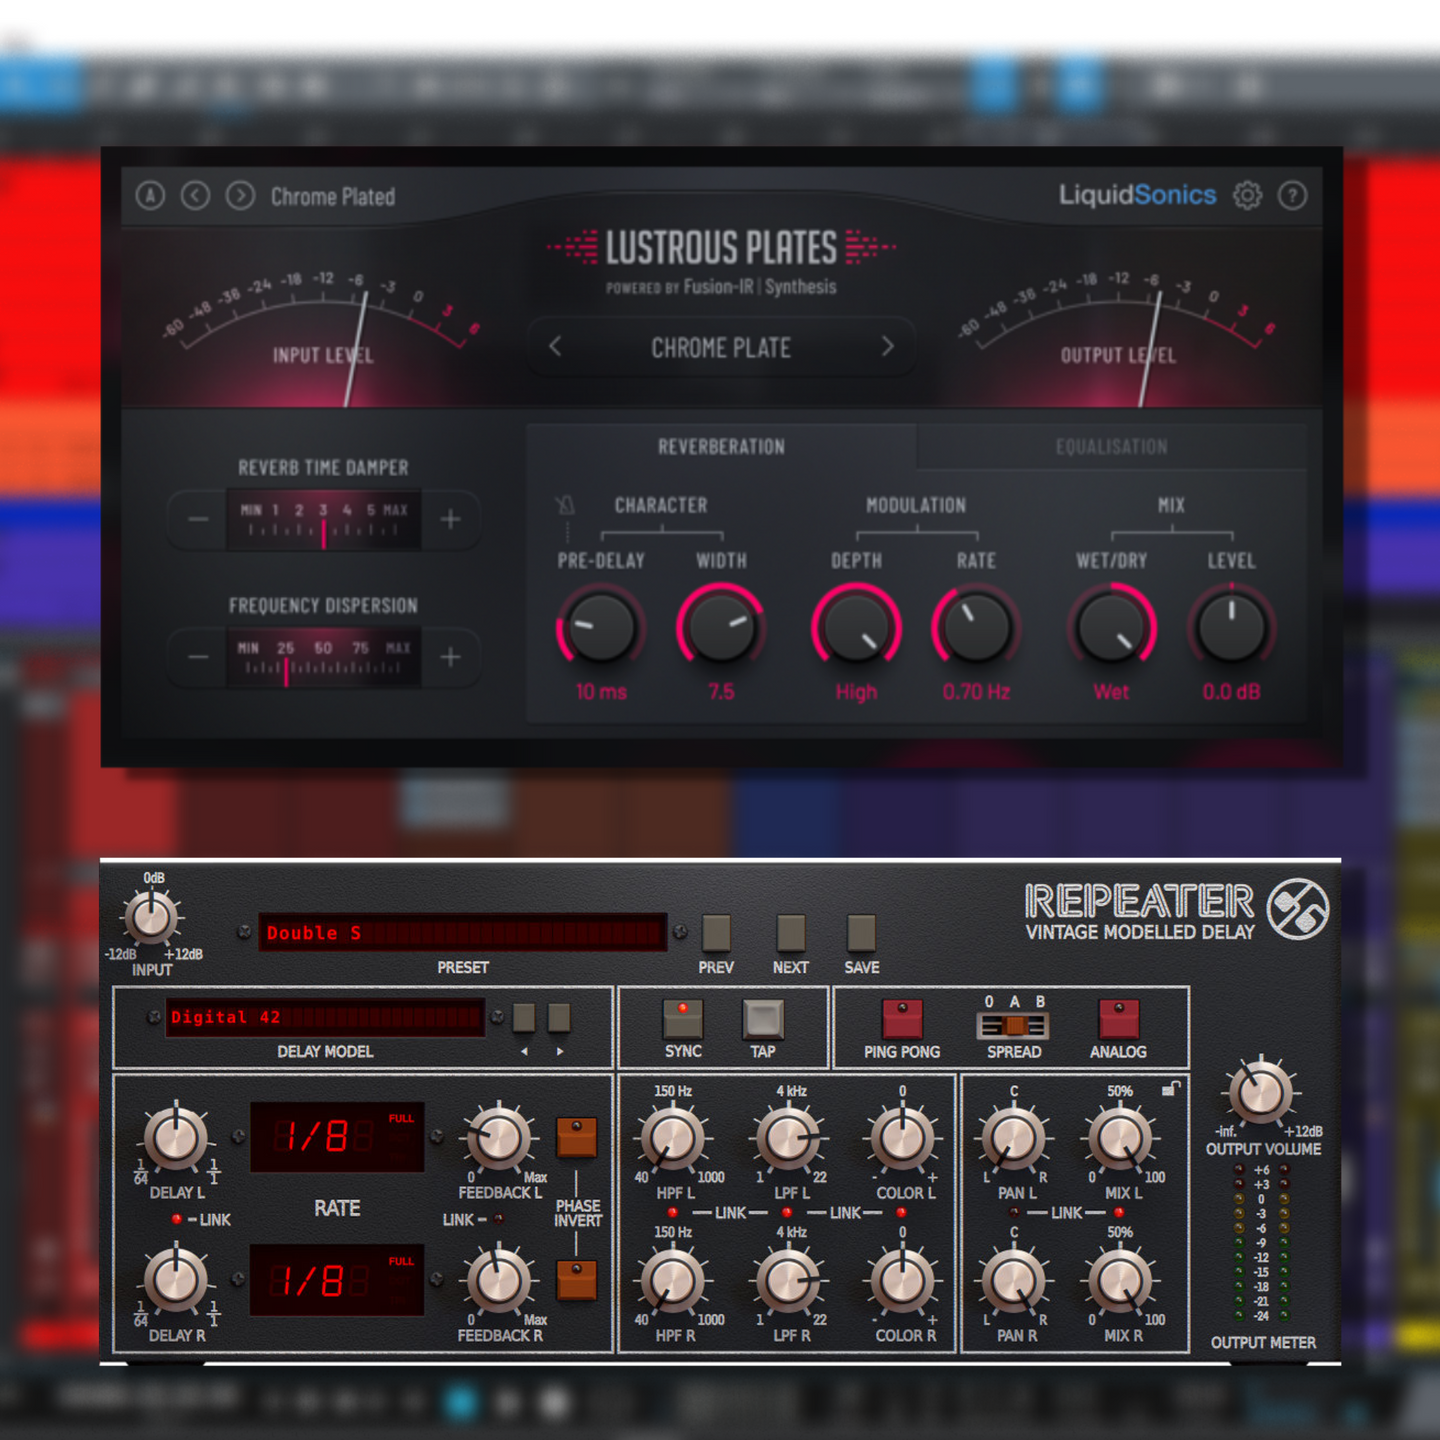Click the Delay L knob
1440x1440 pixels.
tap(176, 1138)
